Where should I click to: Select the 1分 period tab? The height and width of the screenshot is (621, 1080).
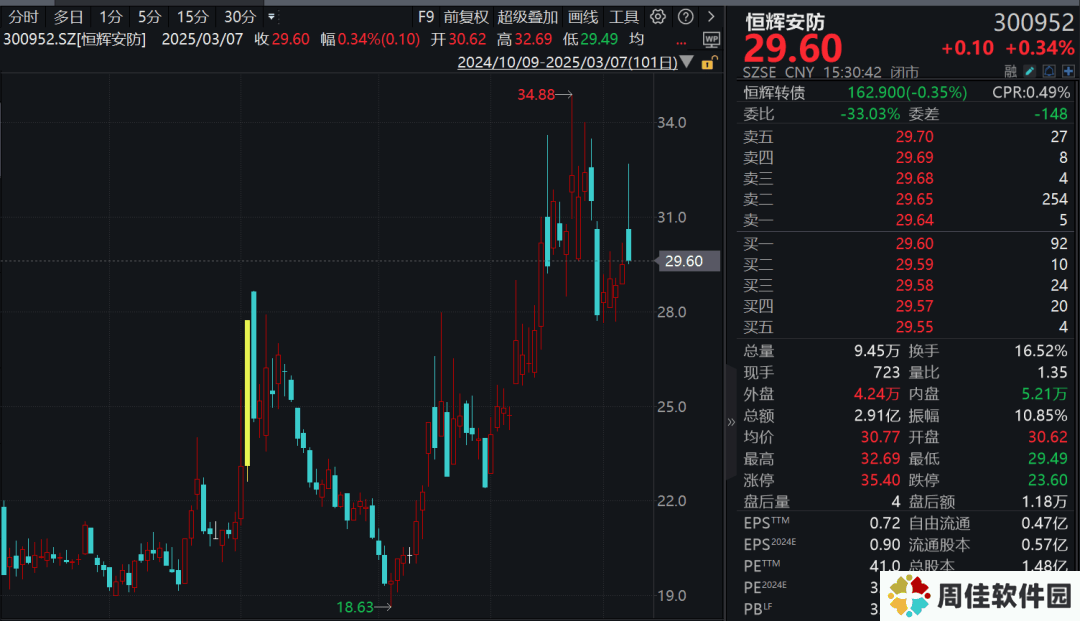(x=110, y=17)
